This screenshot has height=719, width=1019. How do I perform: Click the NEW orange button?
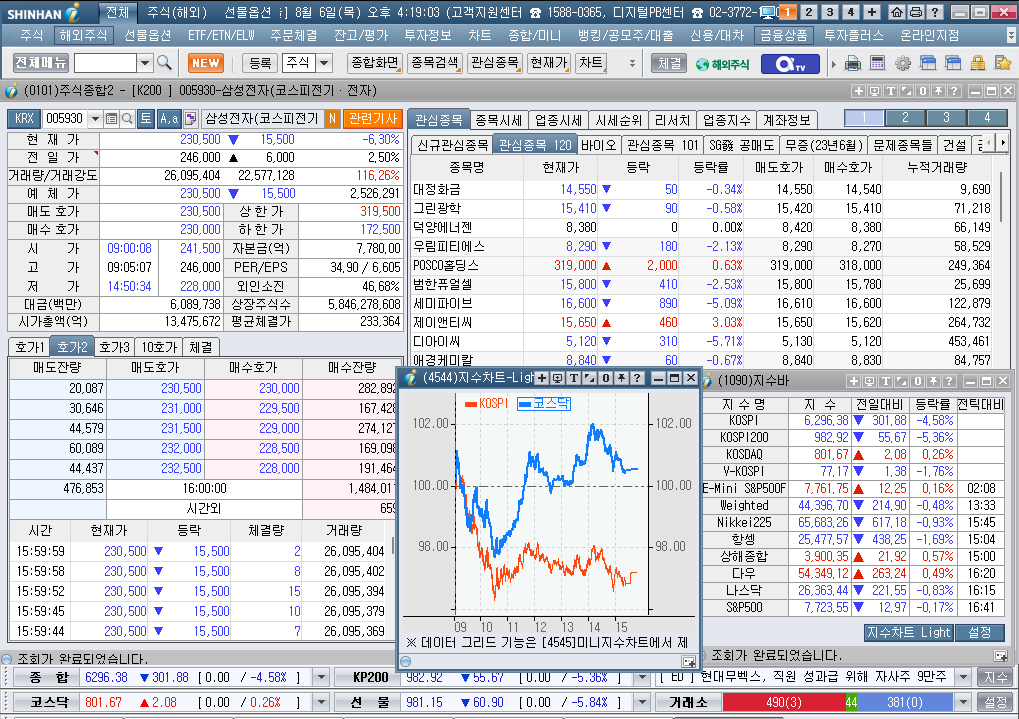tap(206, 63)
